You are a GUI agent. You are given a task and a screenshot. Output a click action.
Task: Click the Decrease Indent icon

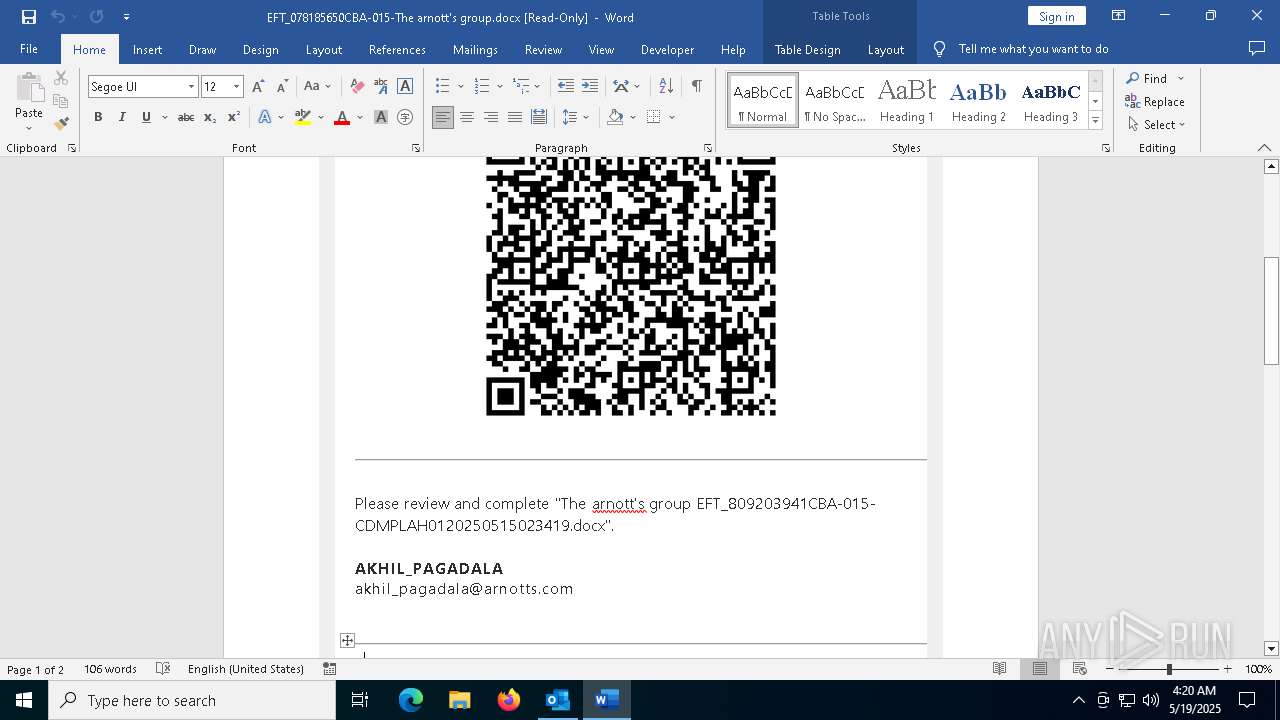pos(566,87)
